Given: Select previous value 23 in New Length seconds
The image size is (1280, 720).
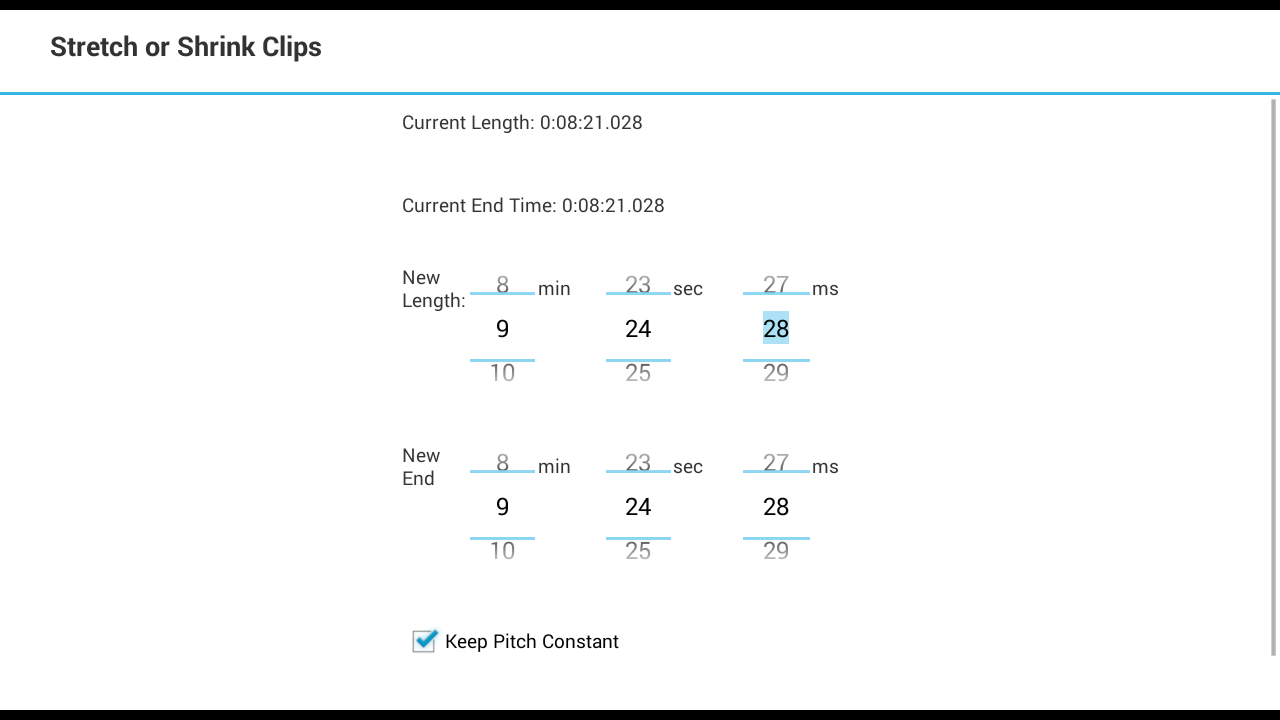Looking at the screenshot, I should (x=638, y=285).
